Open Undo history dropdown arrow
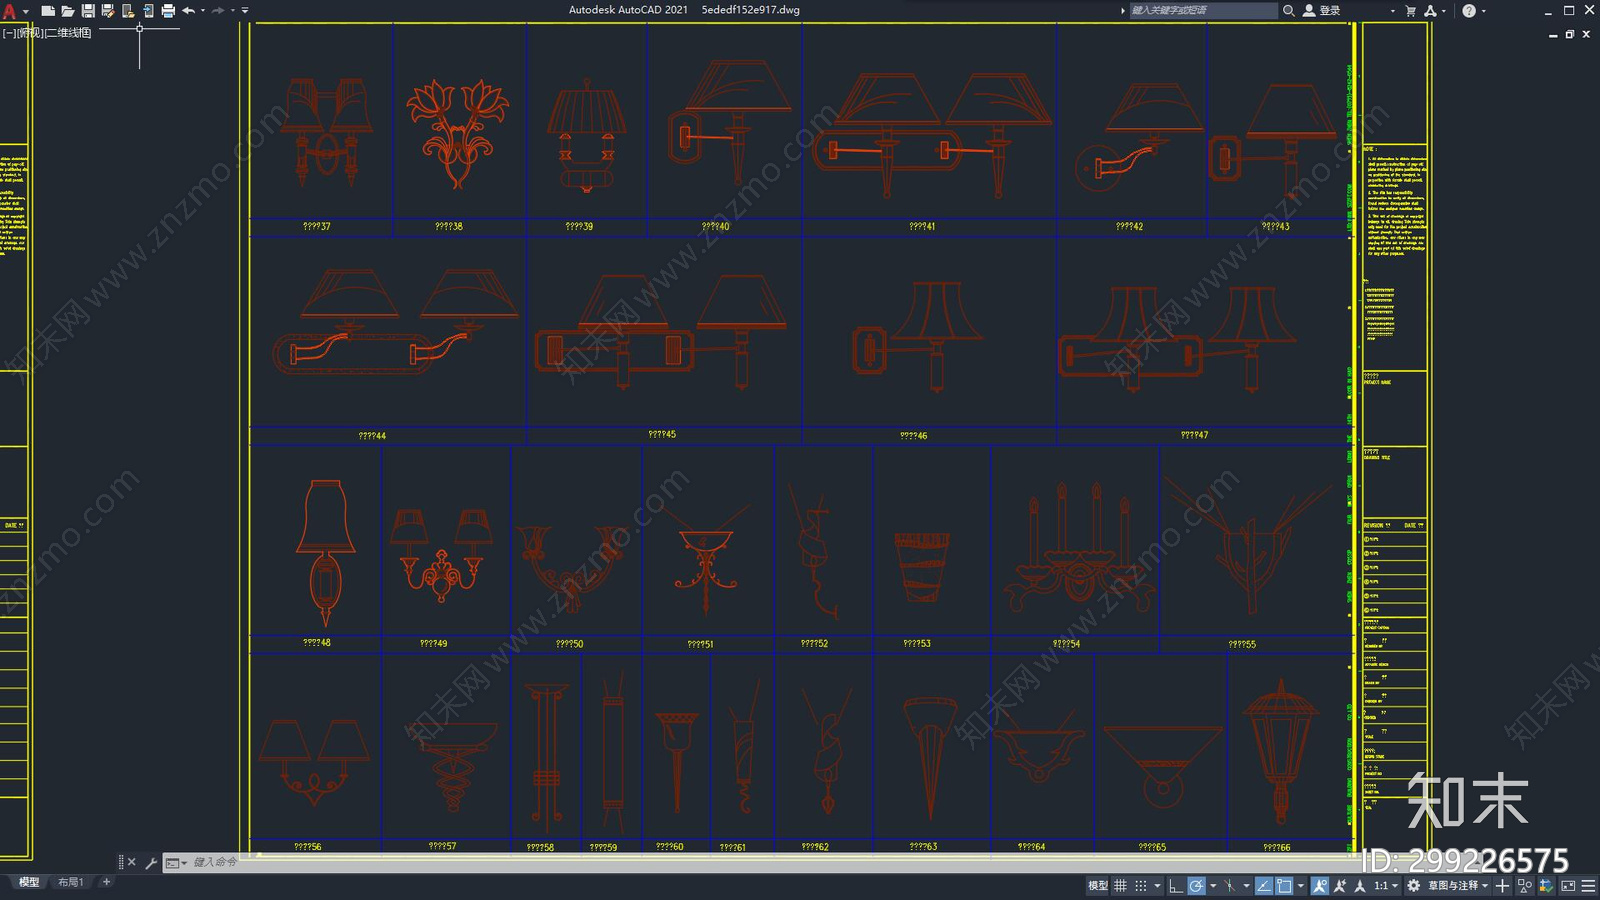Viewport: 1600px width, 900px height. pos(203,10)
